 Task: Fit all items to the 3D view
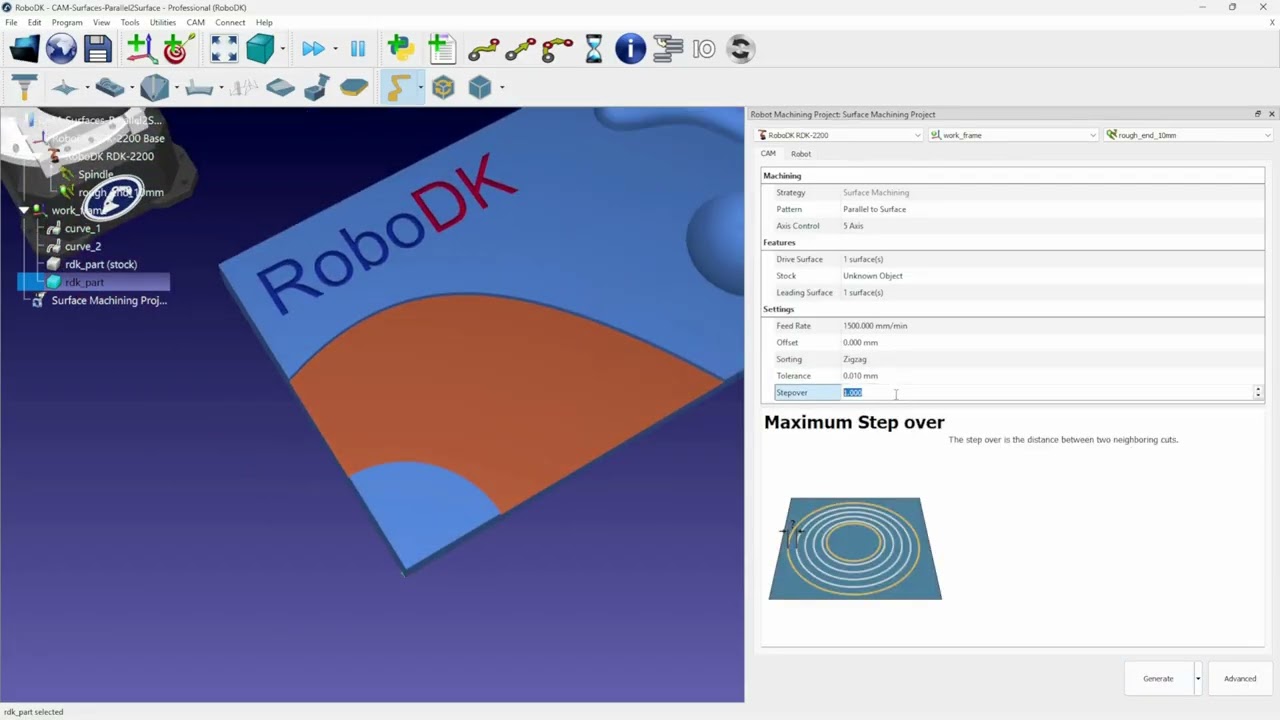click(224, 49)
